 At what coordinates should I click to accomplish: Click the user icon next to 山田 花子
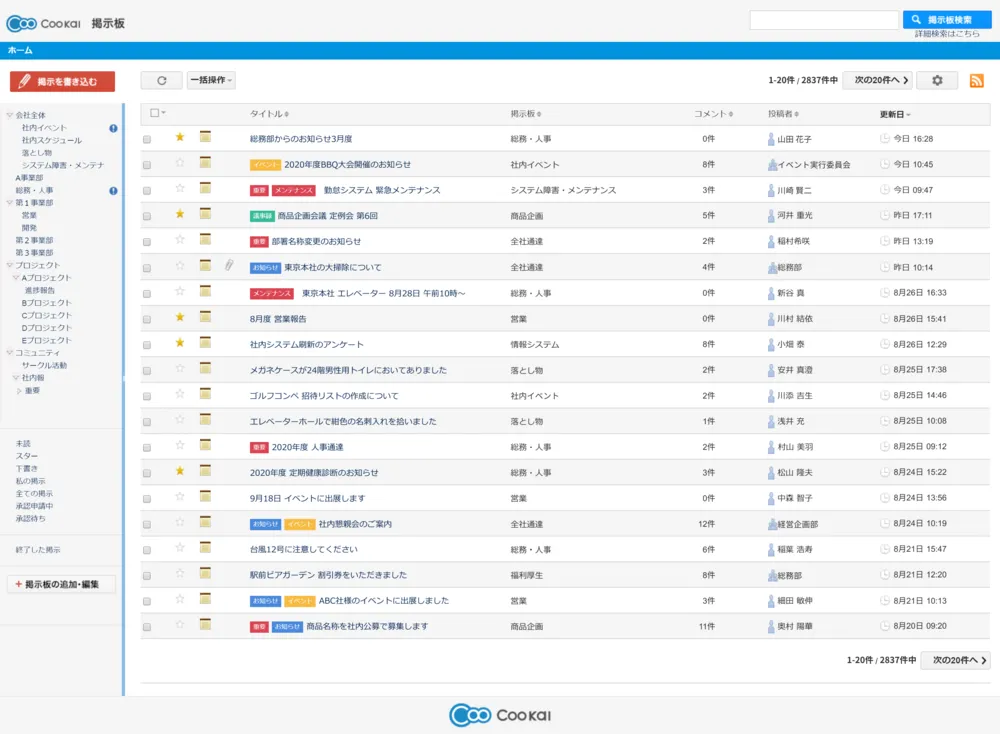coord(771,139)
